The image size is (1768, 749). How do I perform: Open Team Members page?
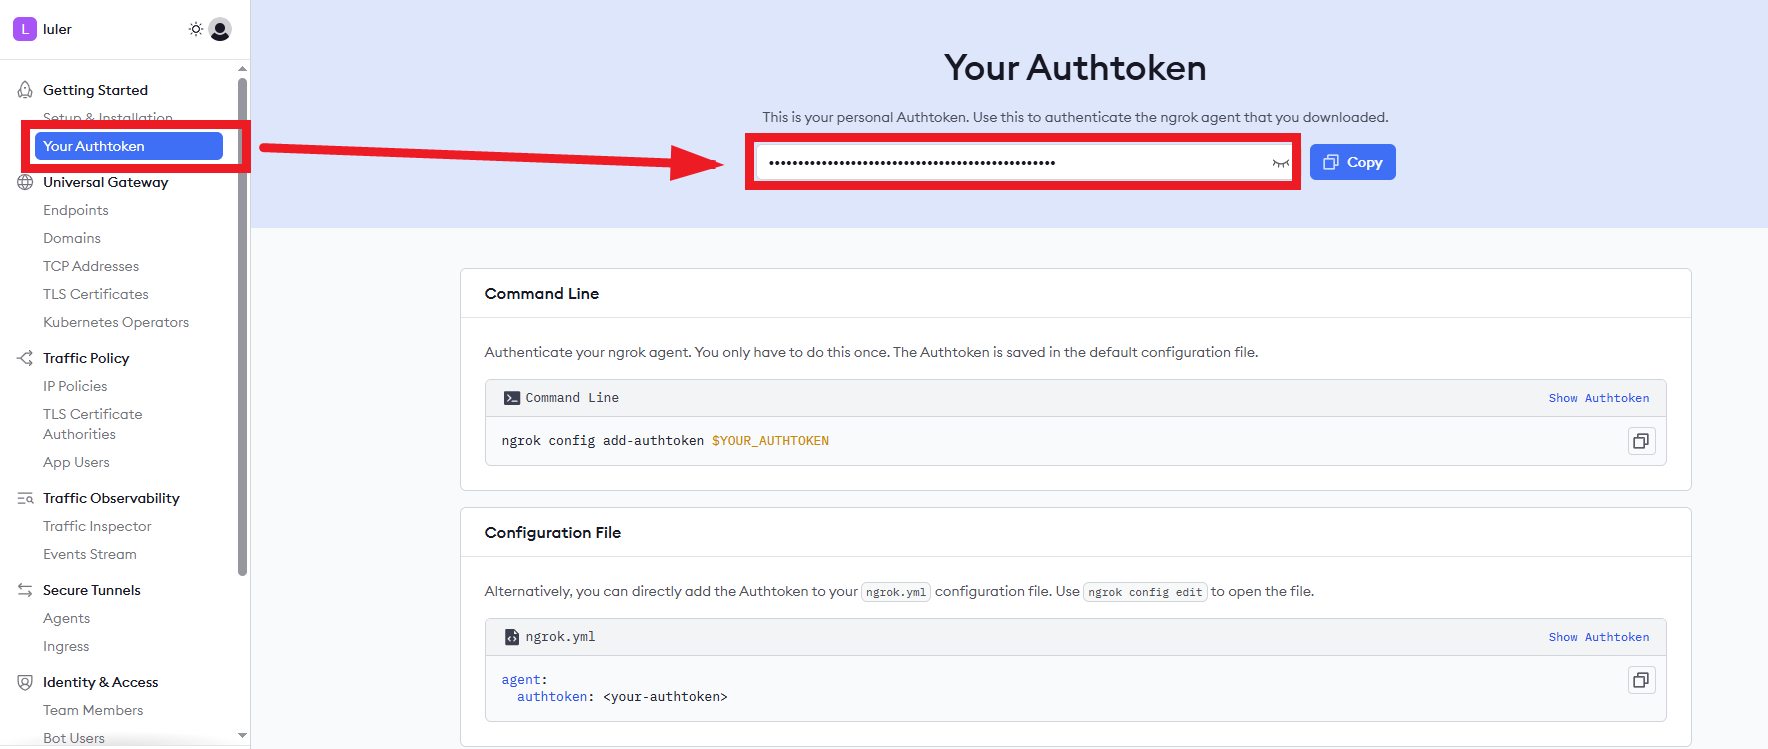[x=93, y=710]
